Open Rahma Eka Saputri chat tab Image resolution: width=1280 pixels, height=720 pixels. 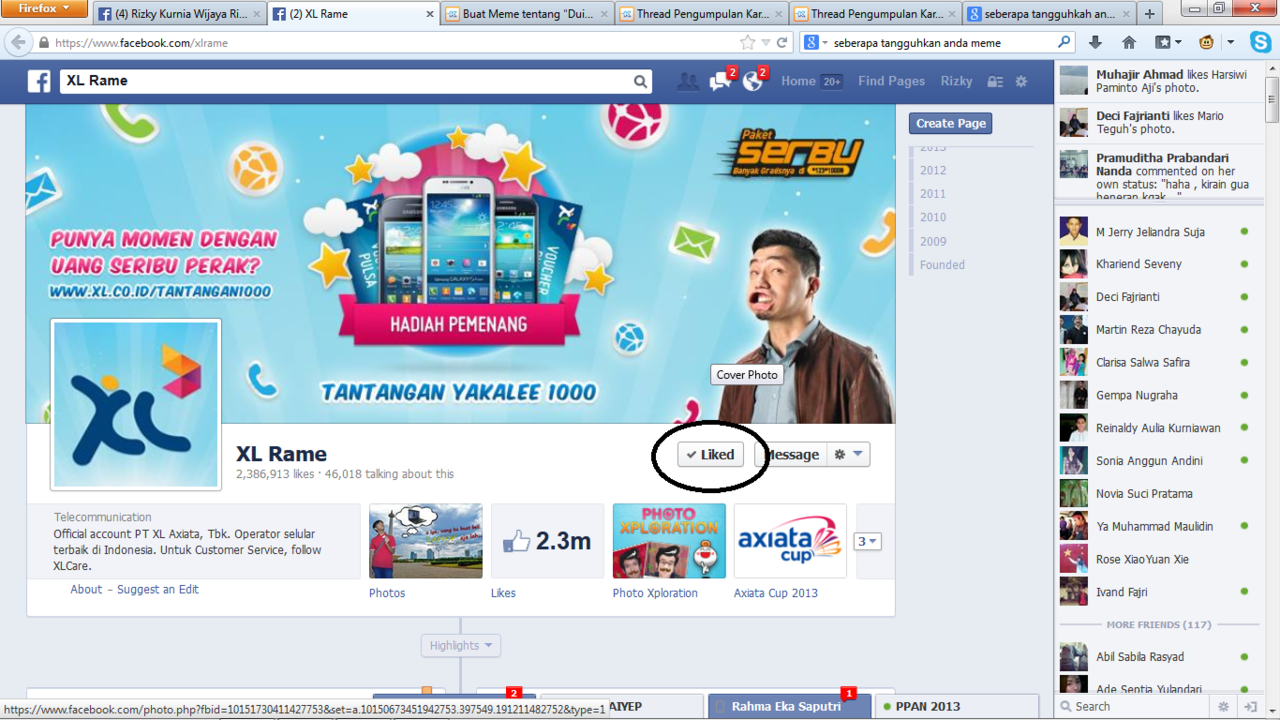point(789,706)
